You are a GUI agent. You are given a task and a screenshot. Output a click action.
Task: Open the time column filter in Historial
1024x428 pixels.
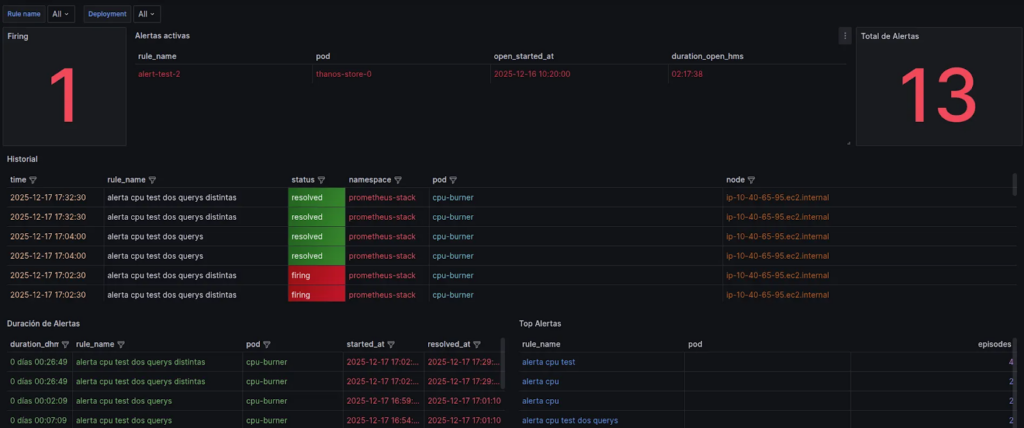pos(33,180)
